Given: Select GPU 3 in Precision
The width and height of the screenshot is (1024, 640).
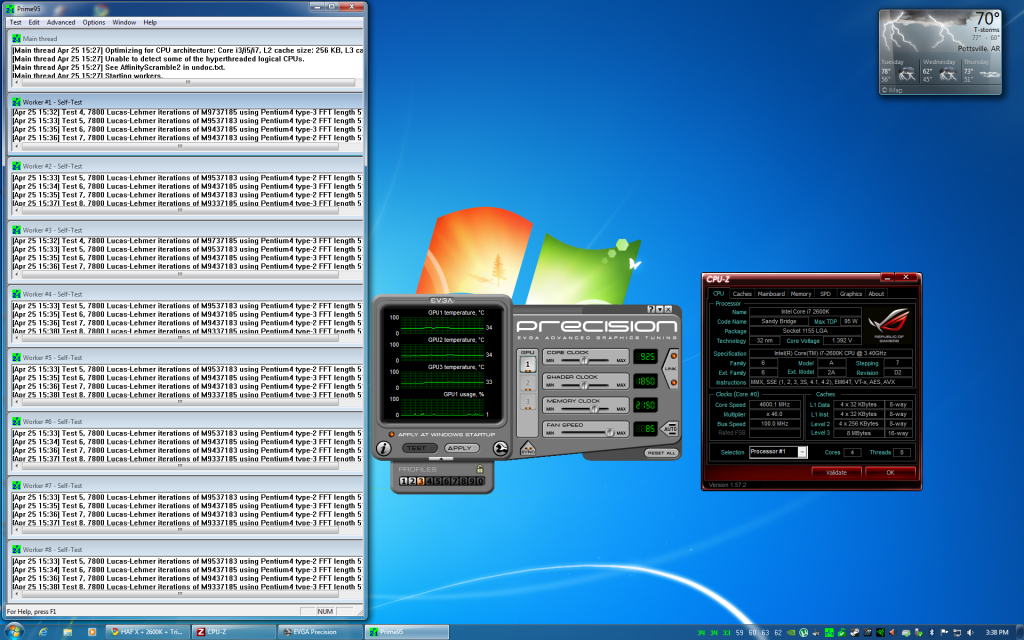Looking at the screenshot, I should (x=528, y=402).
